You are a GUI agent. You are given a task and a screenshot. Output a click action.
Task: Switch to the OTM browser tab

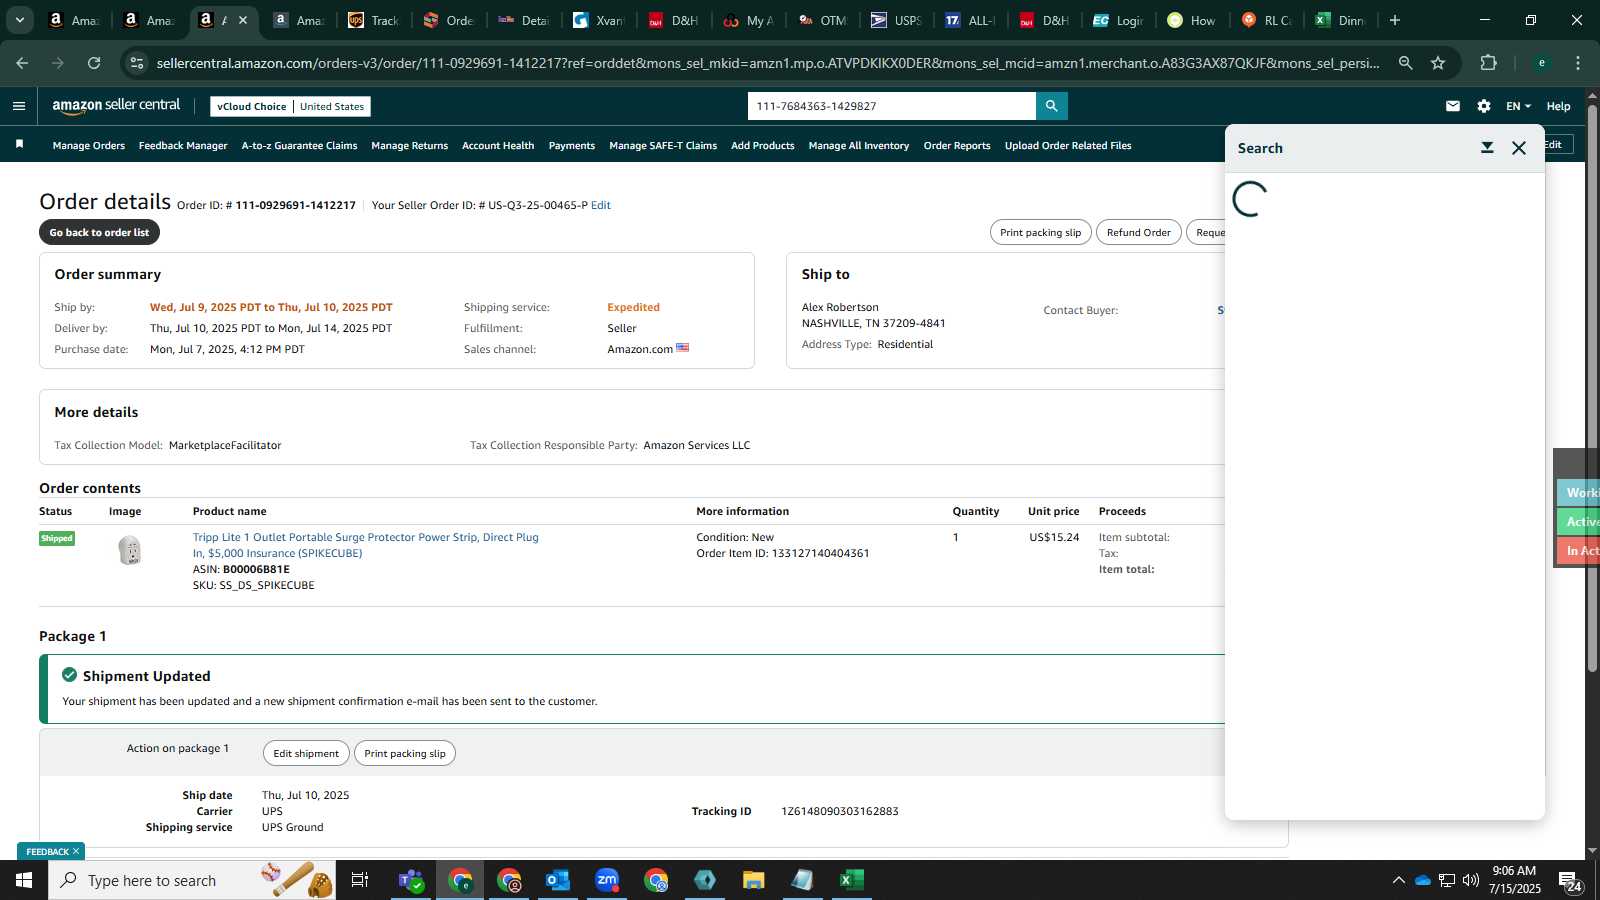[x=822, y=20]
